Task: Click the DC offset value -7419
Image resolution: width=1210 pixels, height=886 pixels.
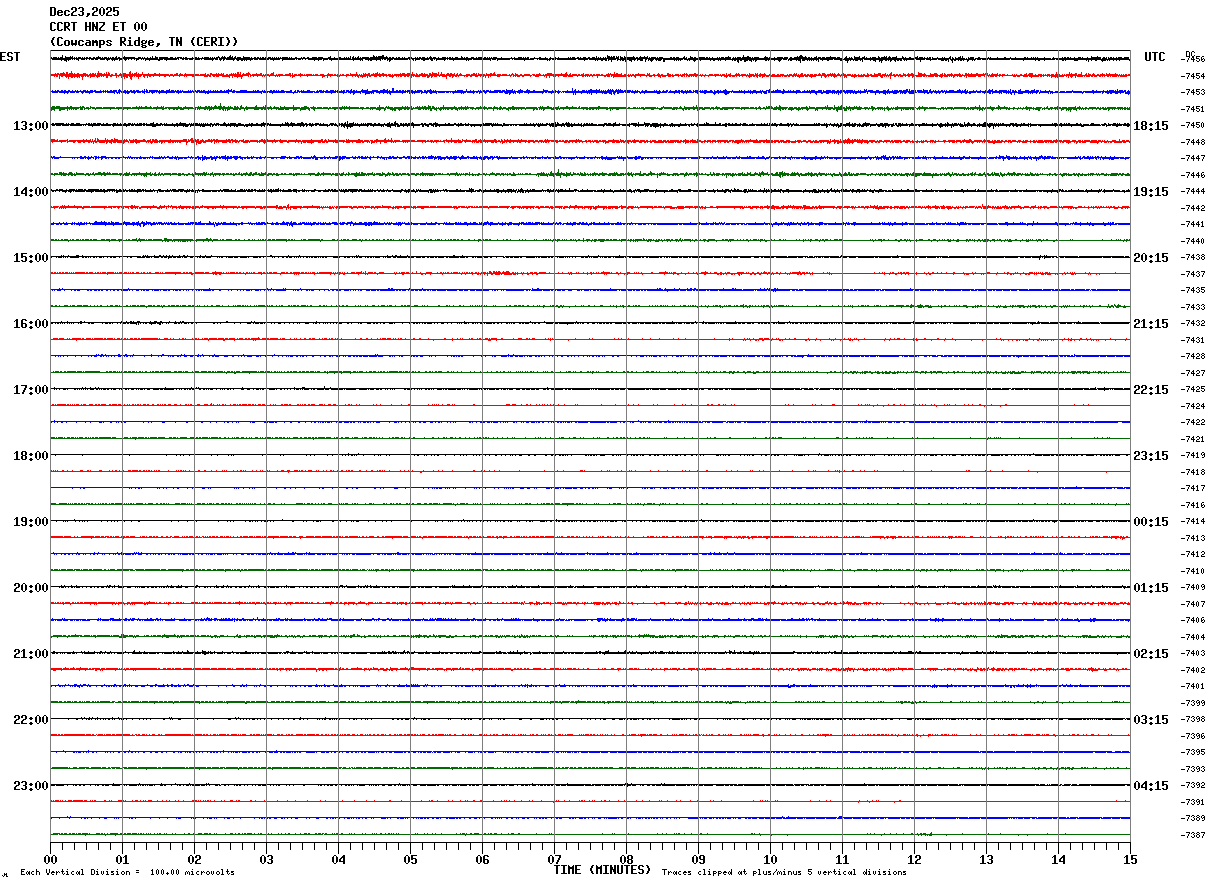Action: (1192, 456)
